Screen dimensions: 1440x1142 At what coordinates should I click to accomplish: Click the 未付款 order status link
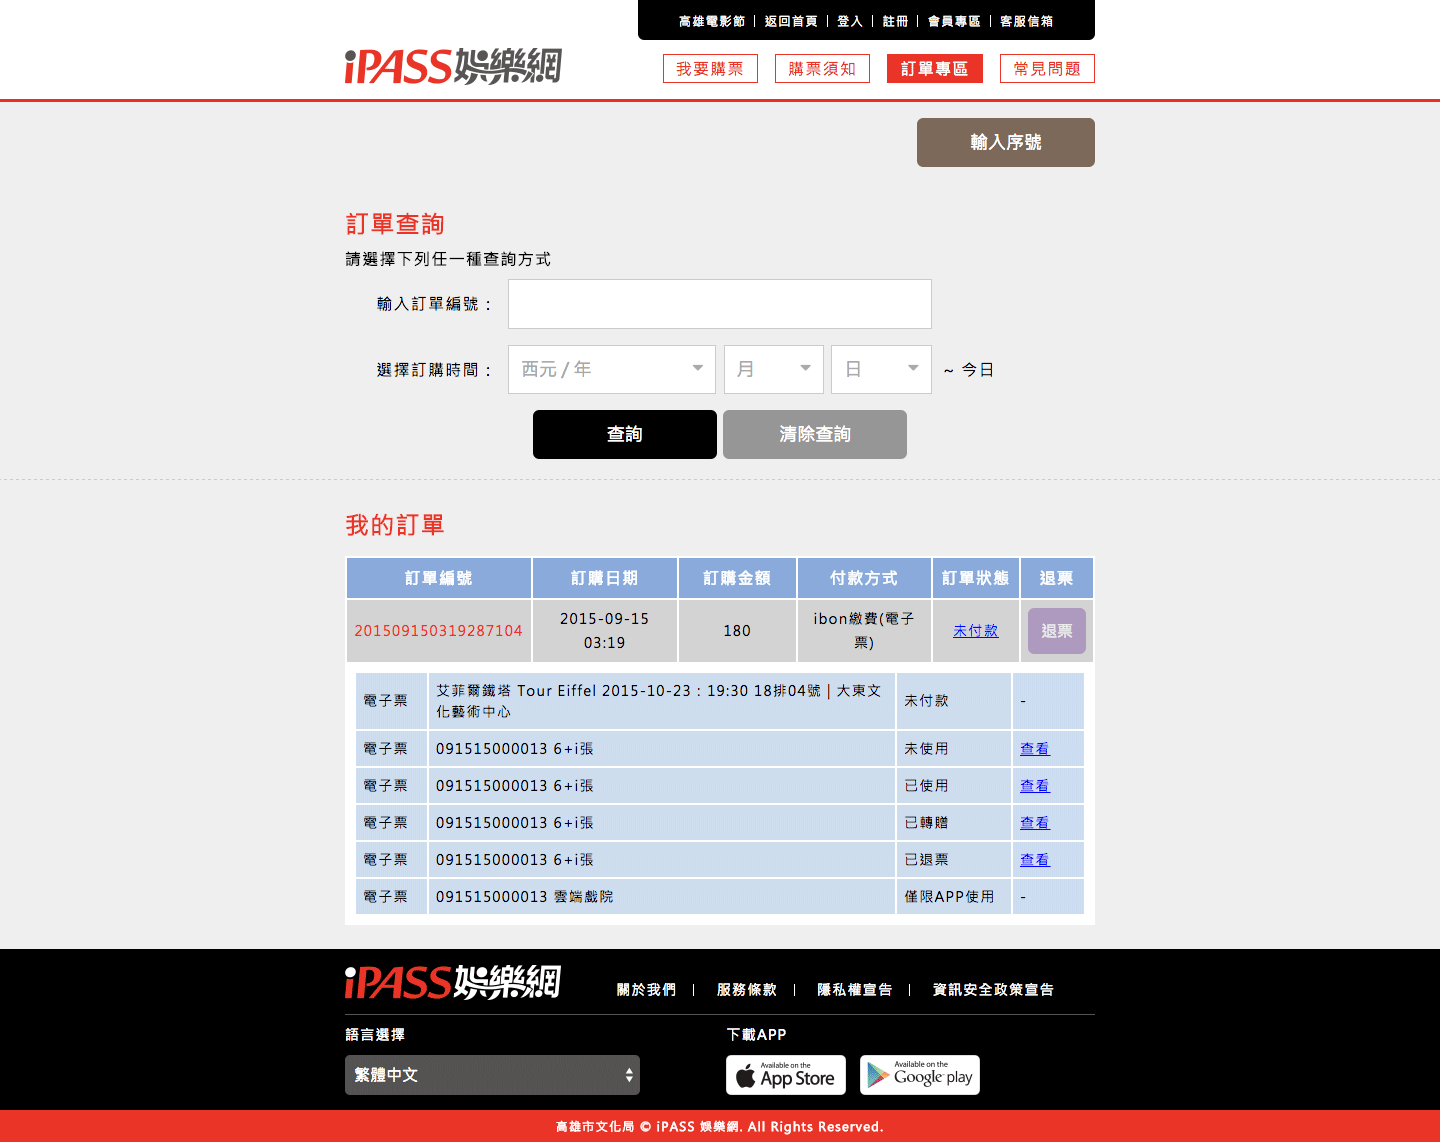tap(975, 631)
